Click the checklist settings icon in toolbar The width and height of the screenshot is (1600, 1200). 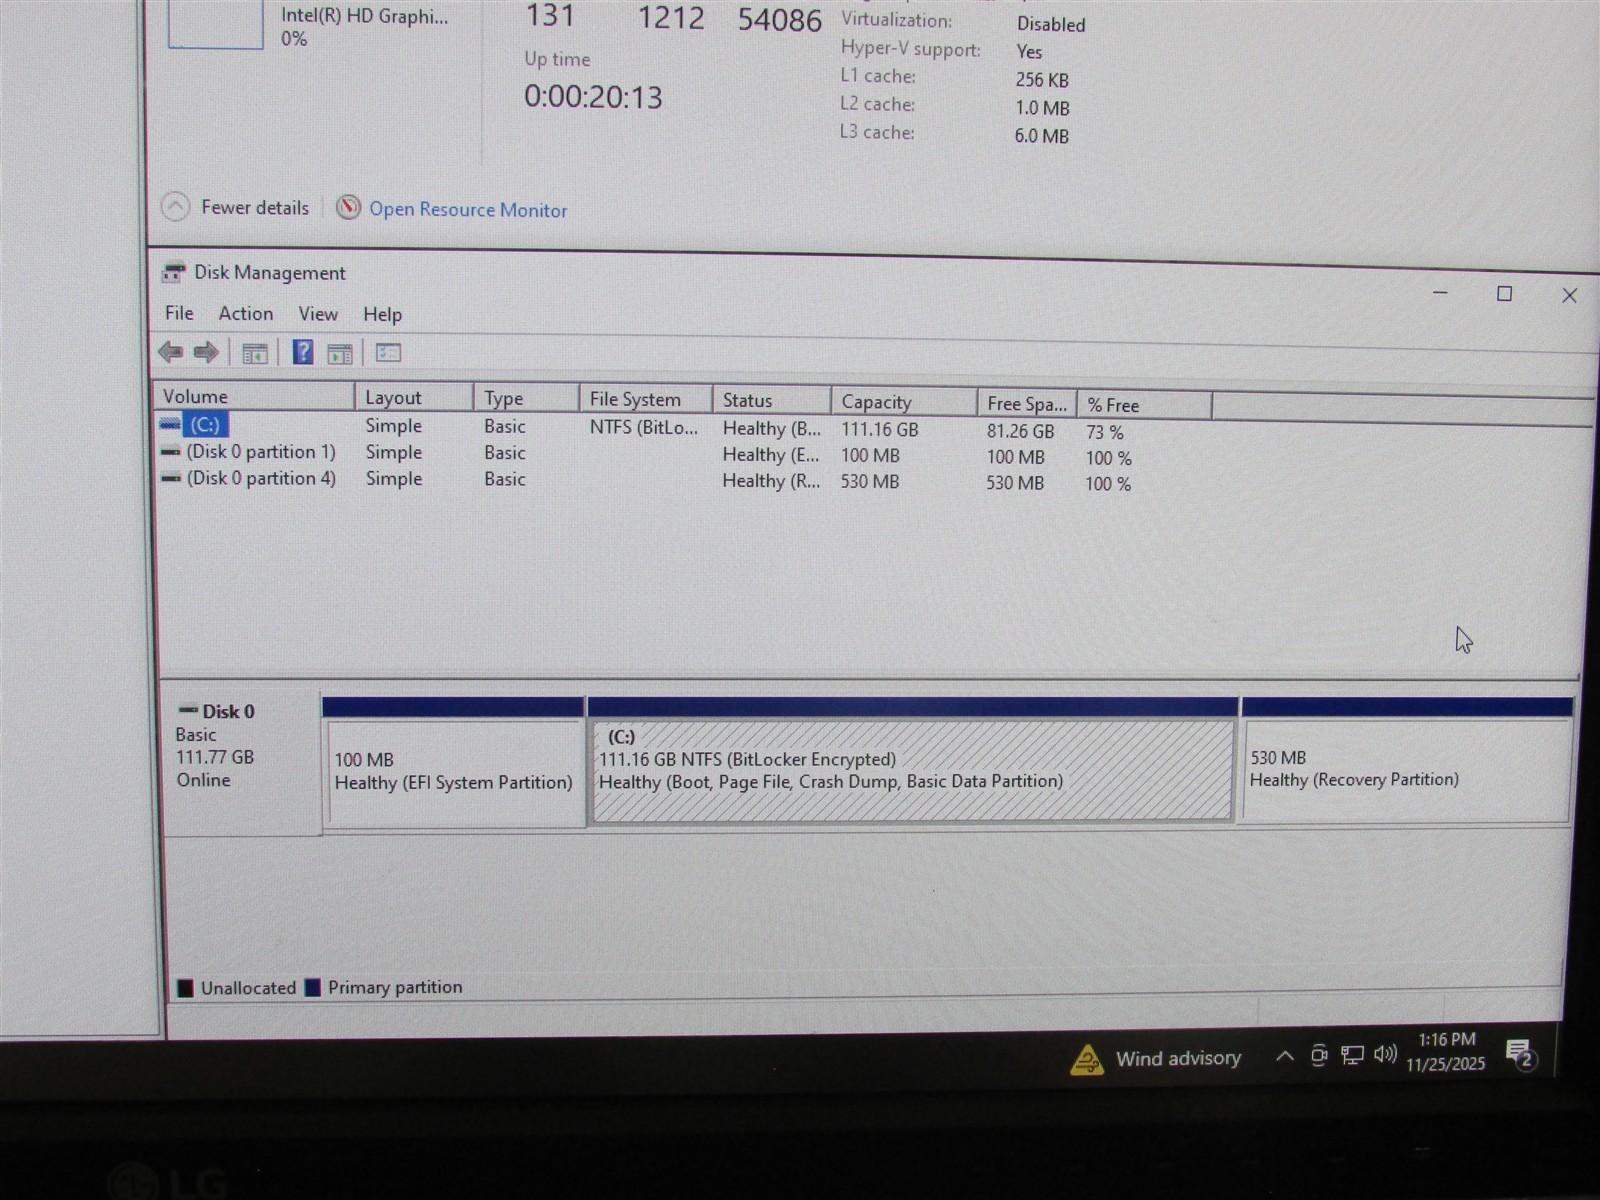[x=388, y=353]
